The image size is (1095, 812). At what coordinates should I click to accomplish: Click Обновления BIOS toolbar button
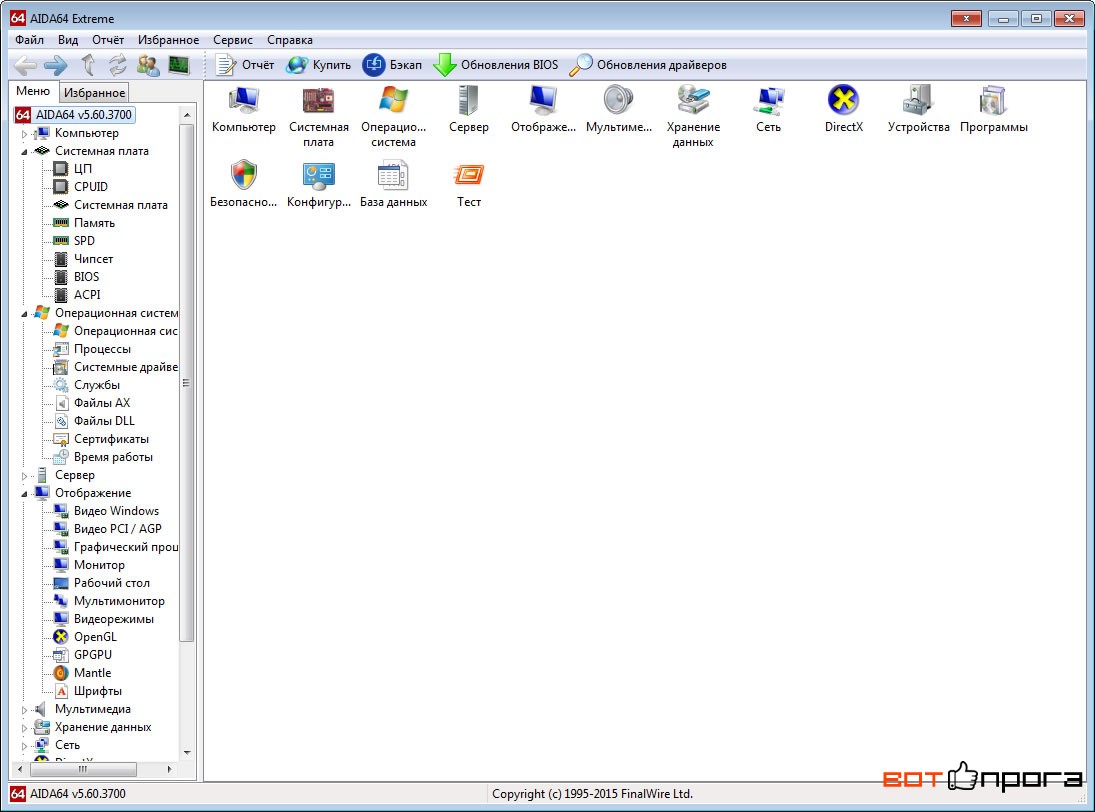(x=496, y=65)
